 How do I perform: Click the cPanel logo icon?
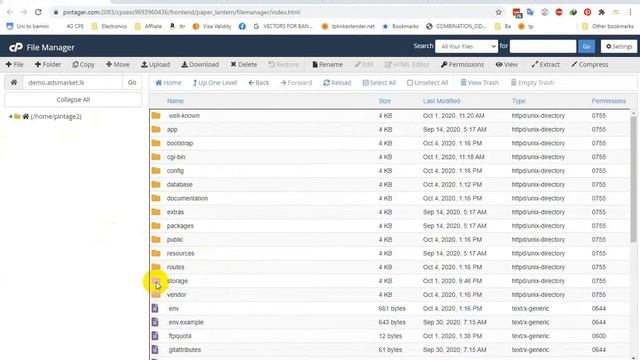16,47
